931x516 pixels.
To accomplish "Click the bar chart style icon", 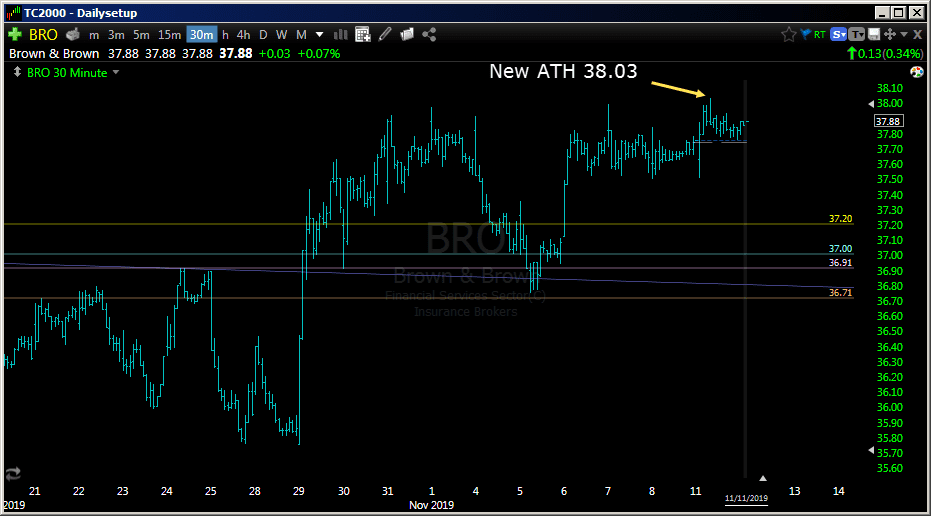I will [340, 34].
